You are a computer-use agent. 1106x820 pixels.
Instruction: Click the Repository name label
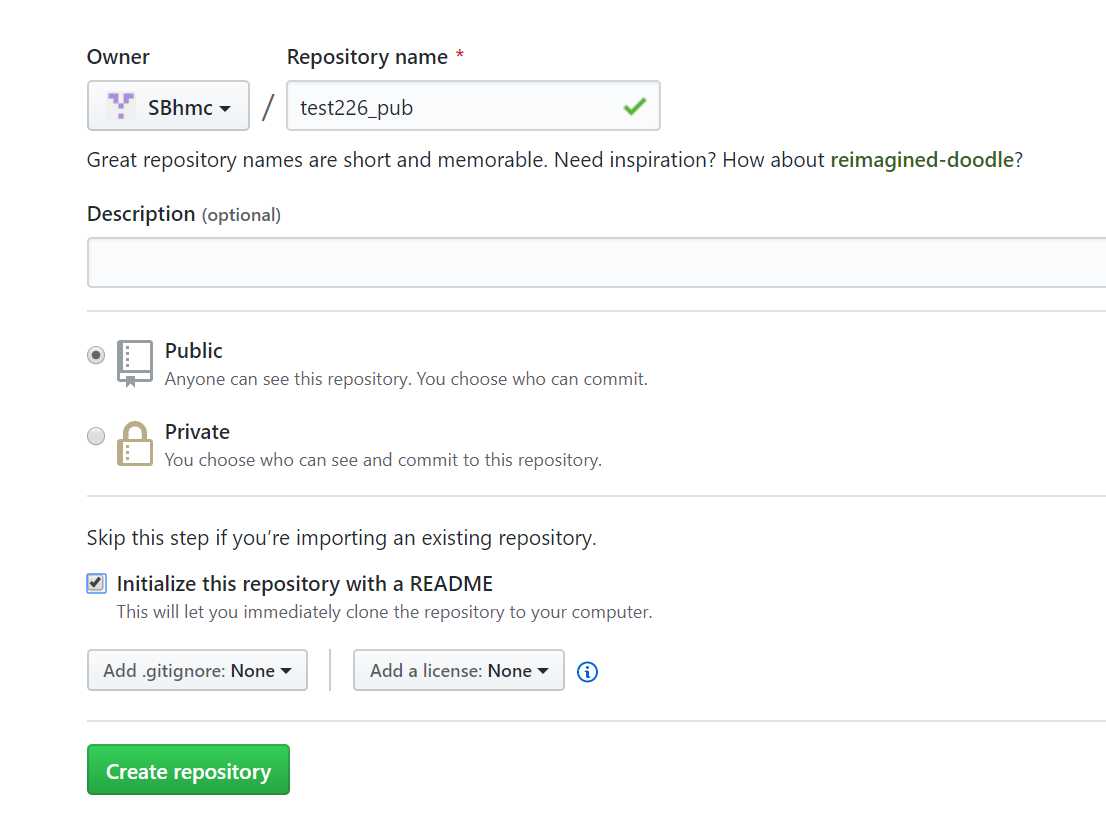(367, 57)
